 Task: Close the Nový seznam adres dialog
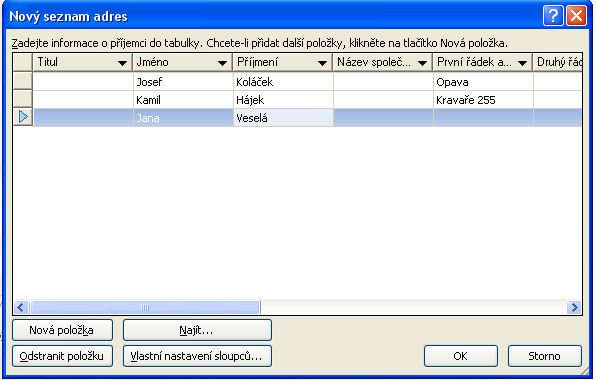coord(576,16)
